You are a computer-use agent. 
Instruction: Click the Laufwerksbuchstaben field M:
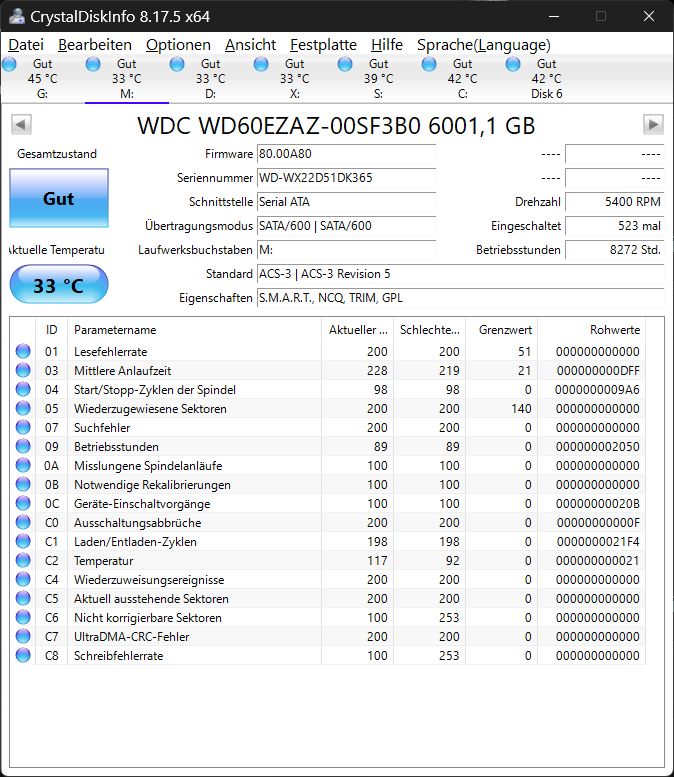coord(346,250)
